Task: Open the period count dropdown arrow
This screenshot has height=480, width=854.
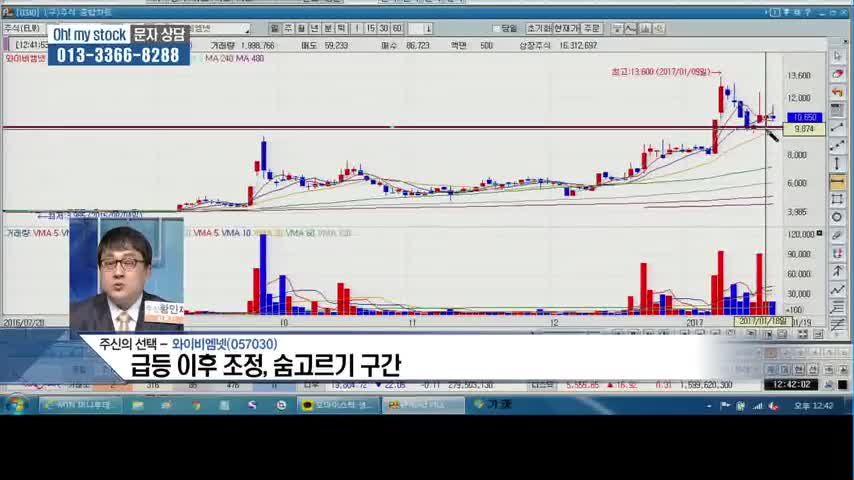Action: pyautogui.click(x=427, y=29)
